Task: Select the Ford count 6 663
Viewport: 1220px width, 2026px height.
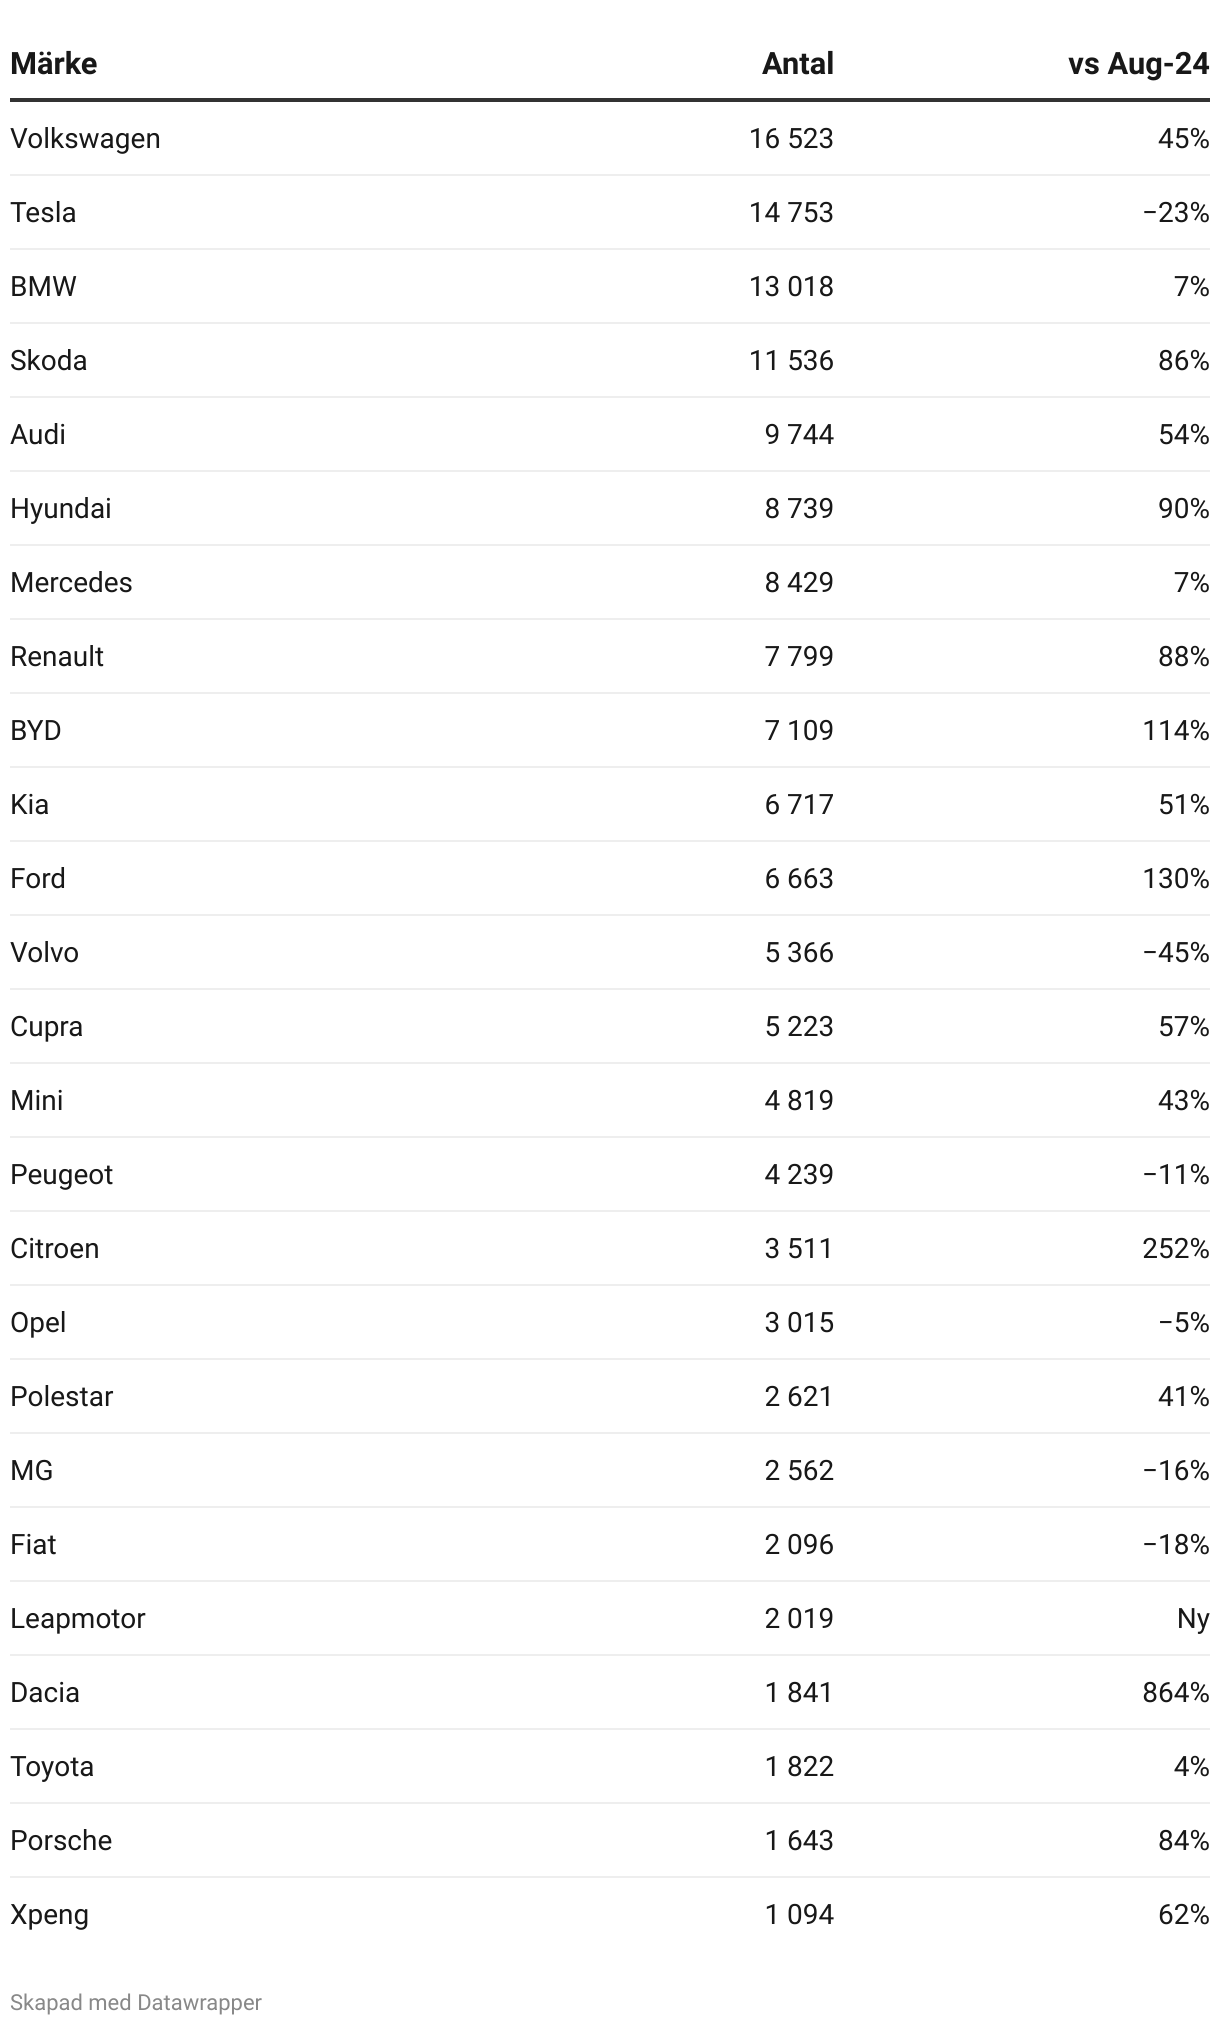Action: (x=799, y=878)
